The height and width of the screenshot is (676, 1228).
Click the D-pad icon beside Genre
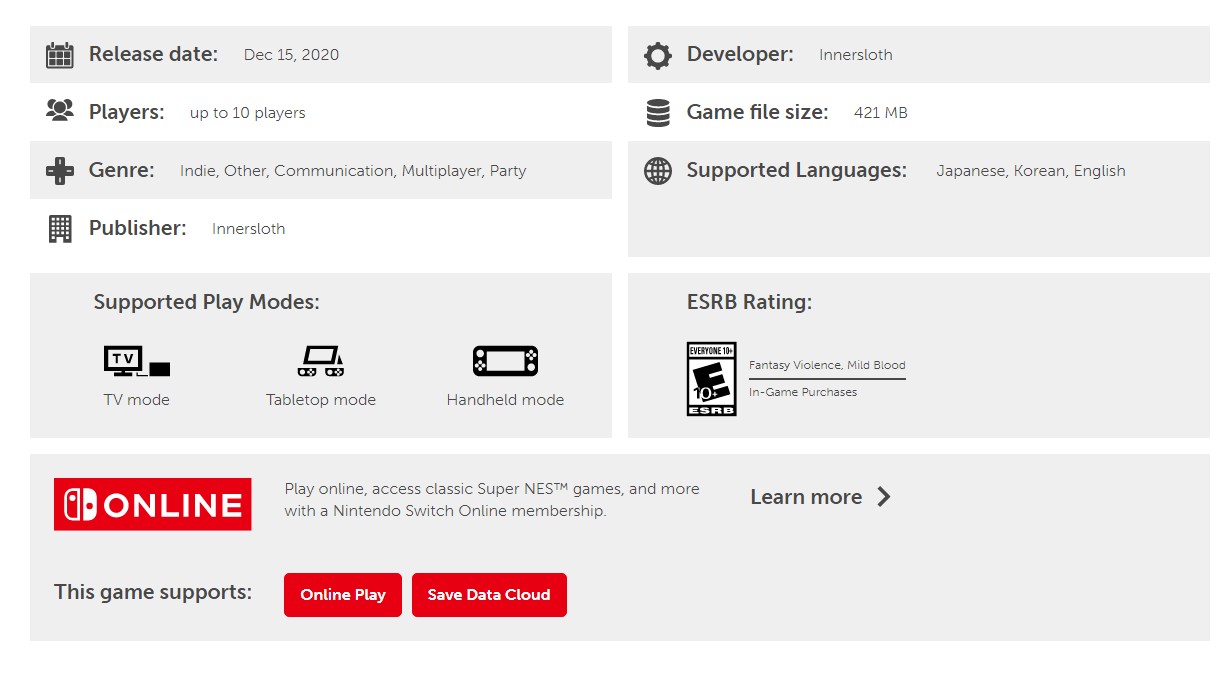60,171
